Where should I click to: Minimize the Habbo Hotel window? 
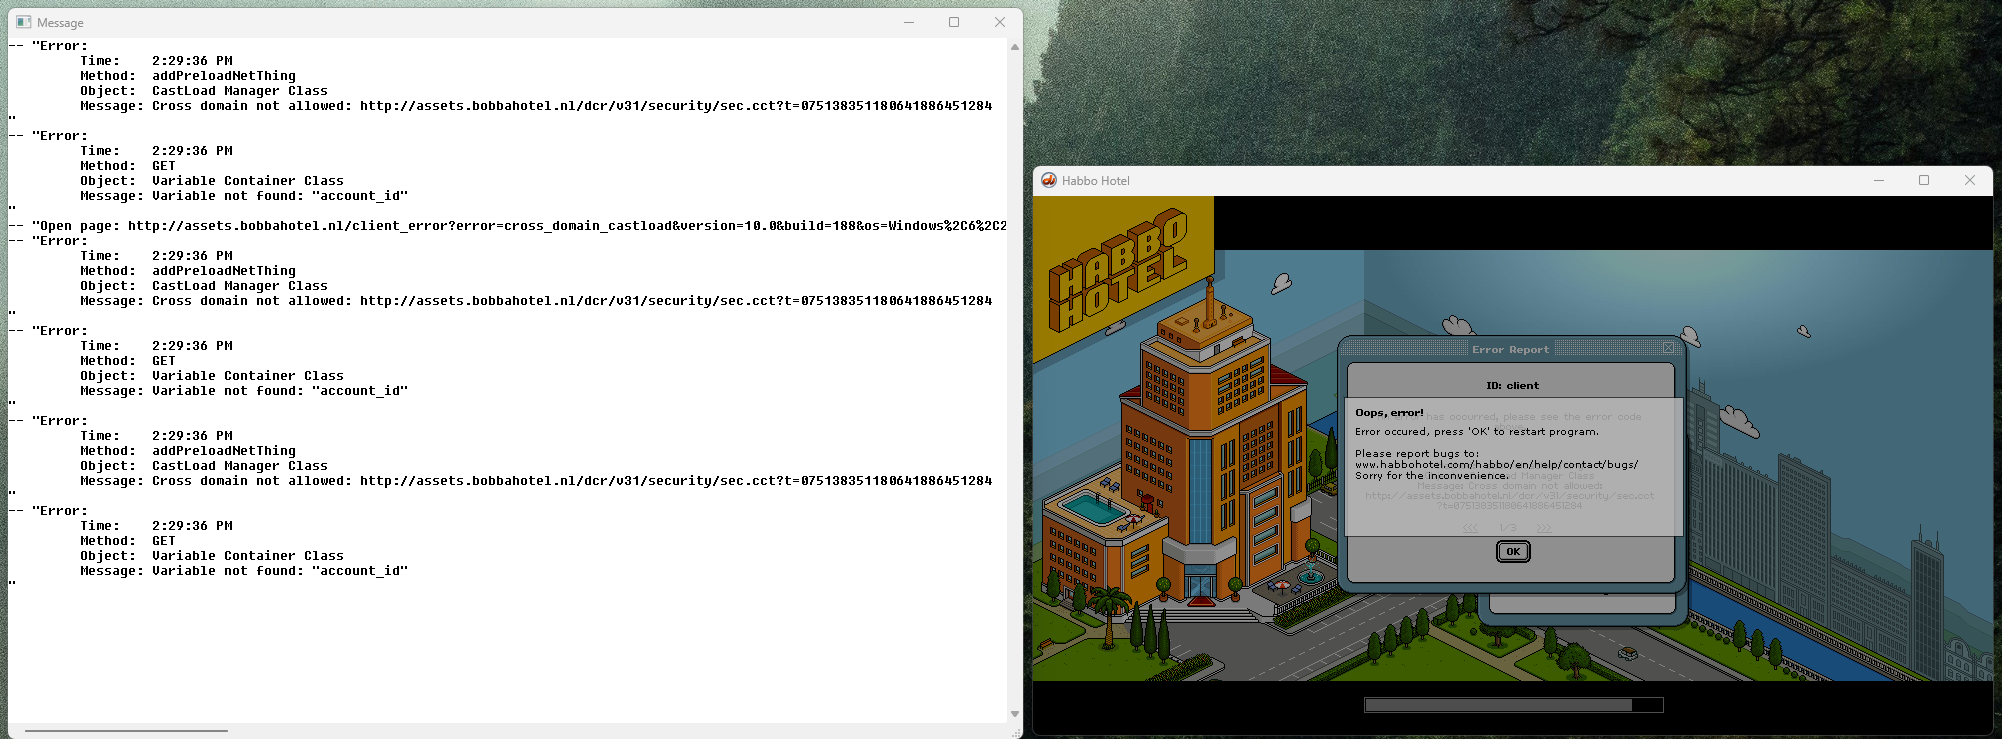coord(1879,180)
